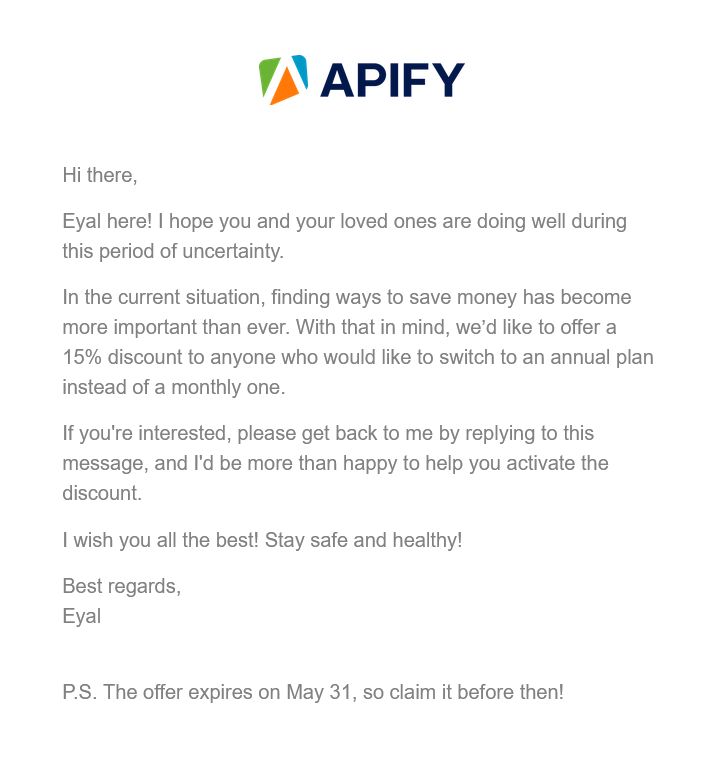Click "In the current situation" sentence start
Image resolution: width=722 pixels, height=759 pixels.
coord(164,297)
